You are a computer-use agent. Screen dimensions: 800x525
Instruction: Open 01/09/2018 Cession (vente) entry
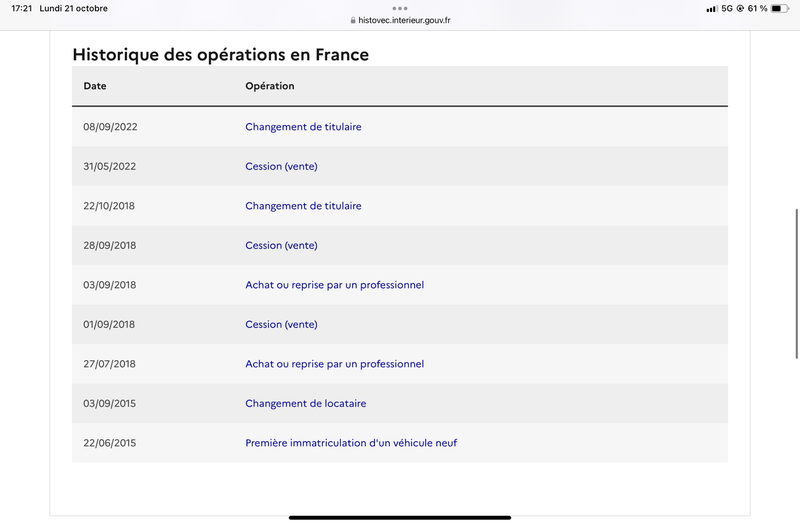[x=281, y=324]
